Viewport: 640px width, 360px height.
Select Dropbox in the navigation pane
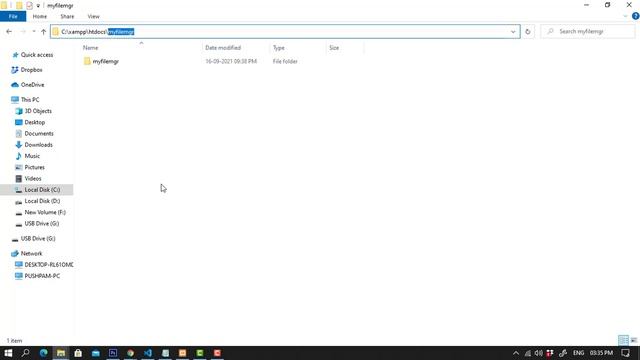pyautogui.click(x=31, y=70)
